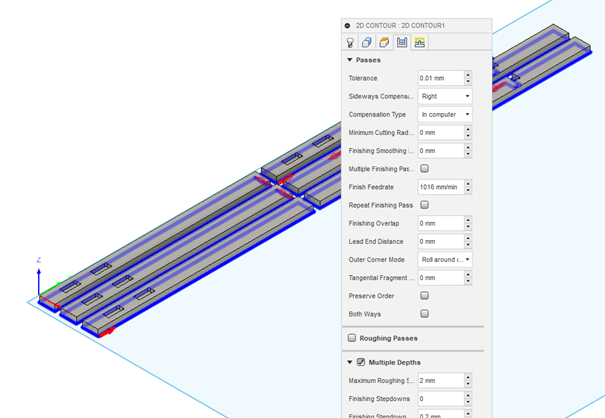605x418 pixels.
Task: Adjust the Tangential Fragment stepper
Action: point(468,278)
